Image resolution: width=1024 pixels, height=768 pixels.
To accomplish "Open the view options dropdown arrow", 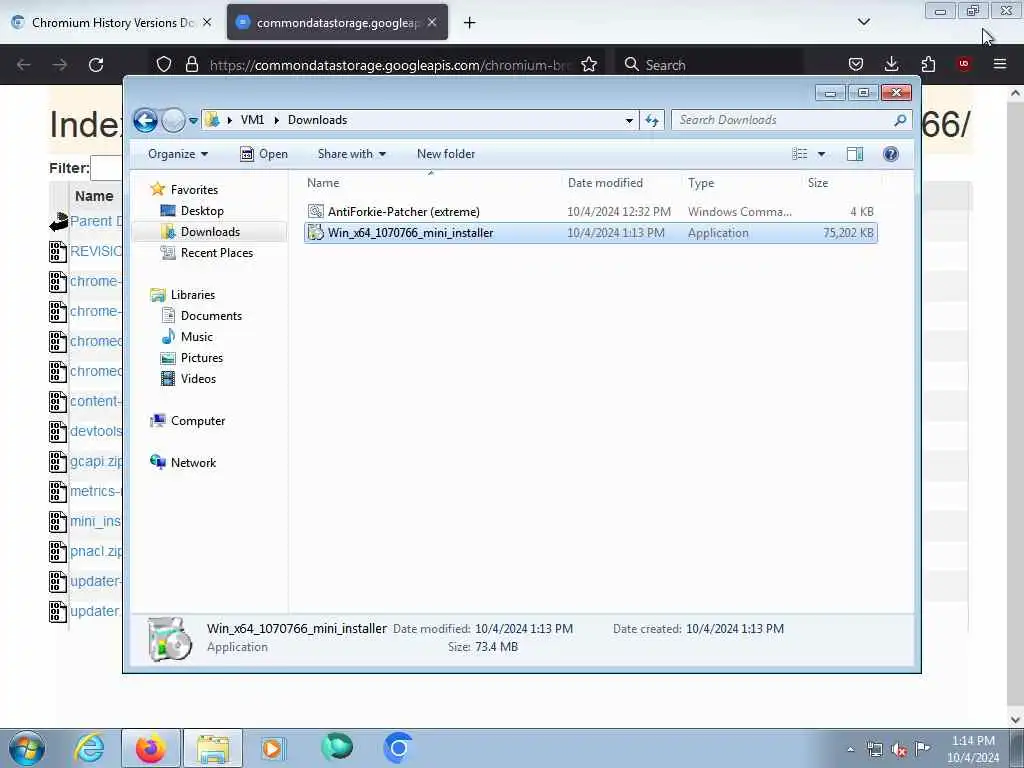I will (822, 154).
